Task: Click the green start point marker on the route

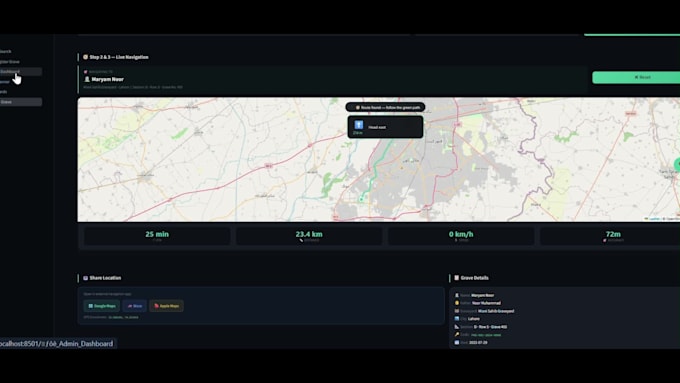Action: (361, 199)
